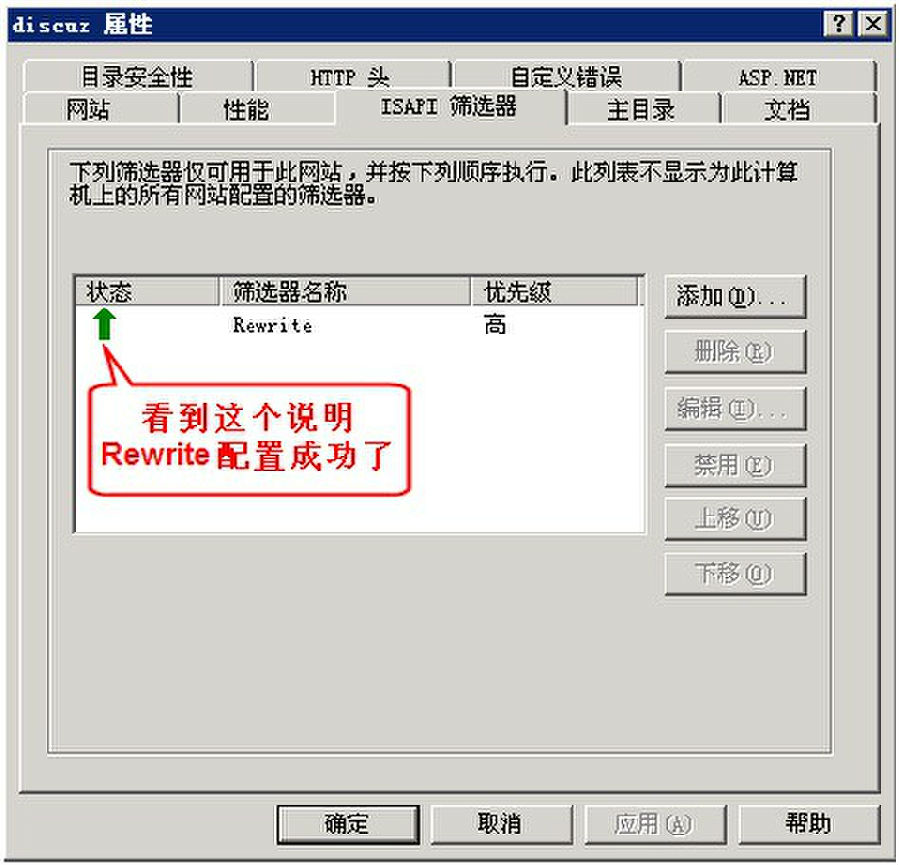Click the green up-arrow status icon

pos(104,324)
